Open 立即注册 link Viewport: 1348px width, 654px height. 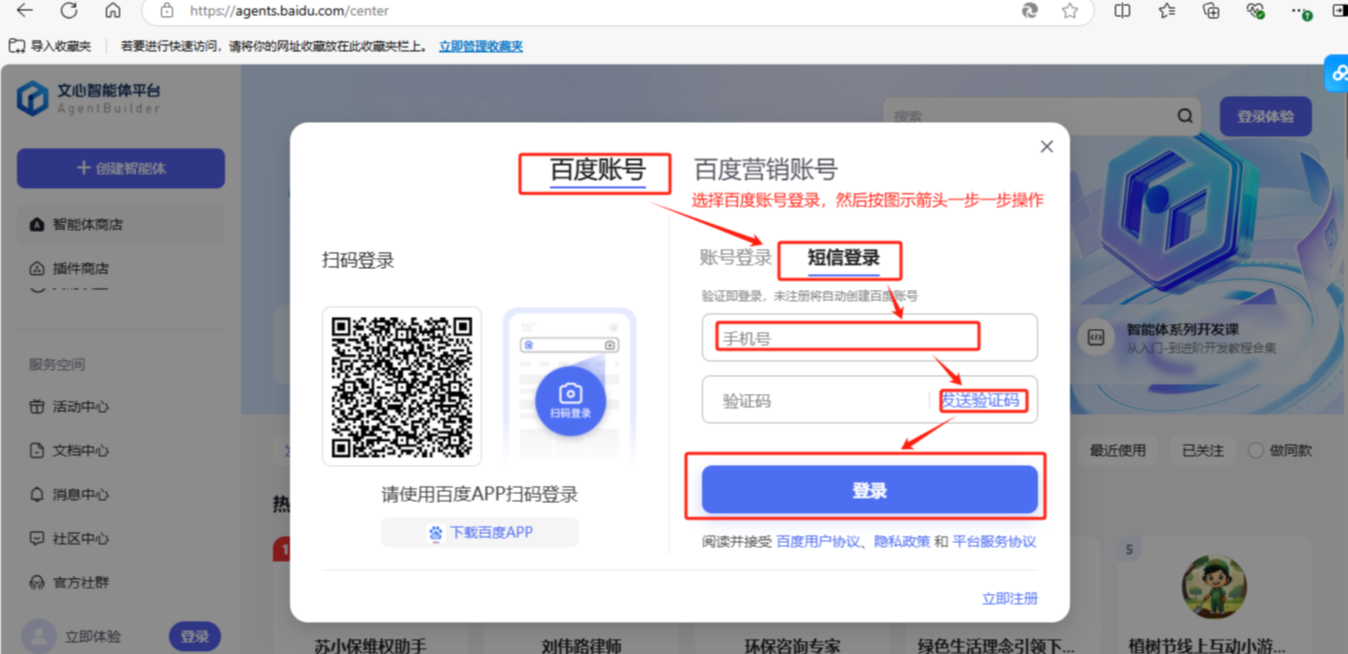1009,598
